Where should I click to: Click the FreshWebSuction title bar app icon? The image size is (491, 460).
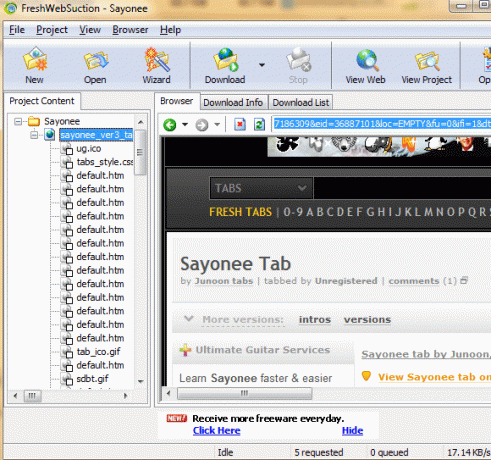pos(10,8)
